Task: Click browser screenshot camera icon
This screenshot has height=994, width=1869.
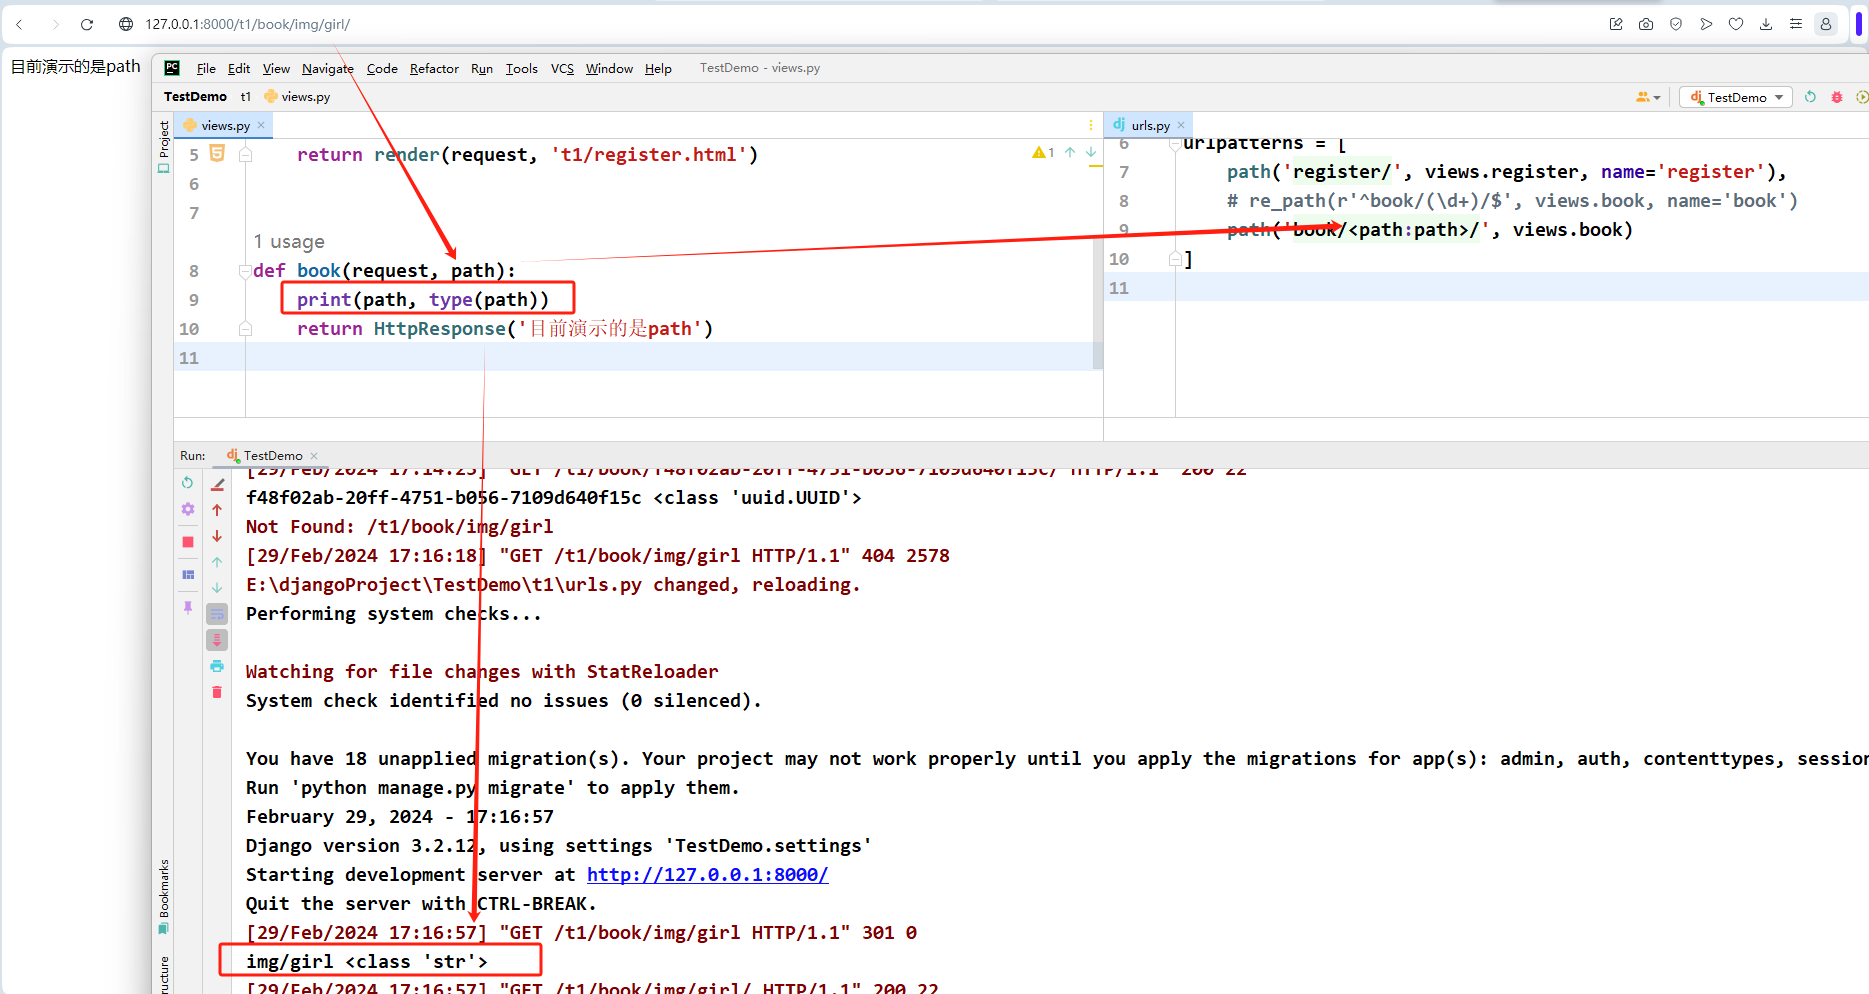Action: tap(1646, 24)
